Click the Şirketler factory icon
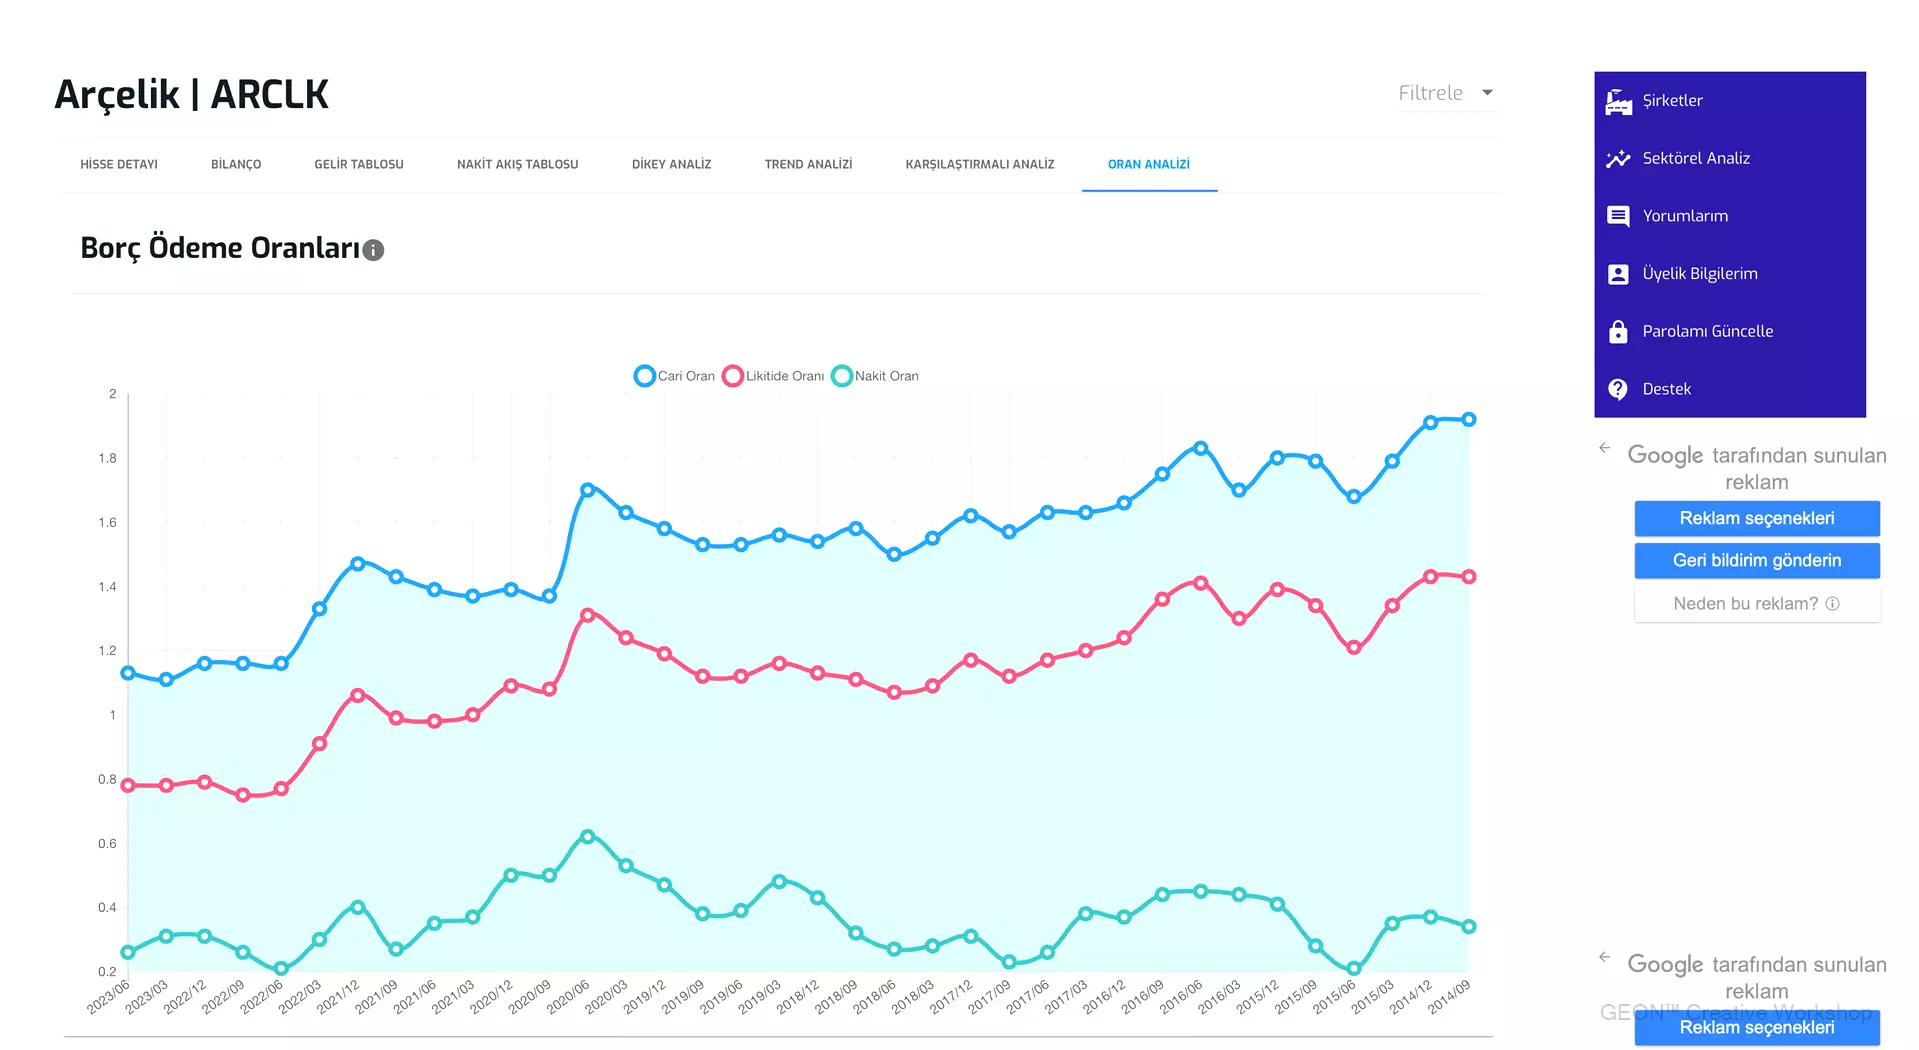 pyautogui.click(x=1618, y=101)
